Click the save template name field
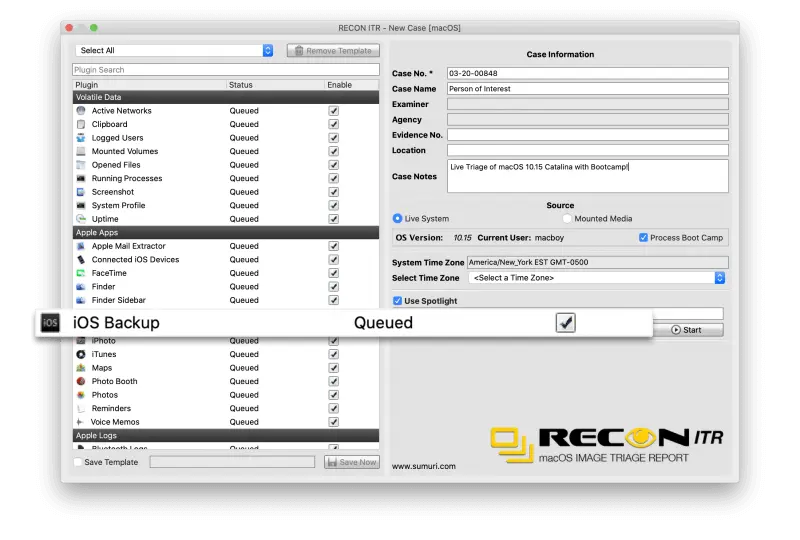This screenshot has width=800, height=540. click(232, 462)
